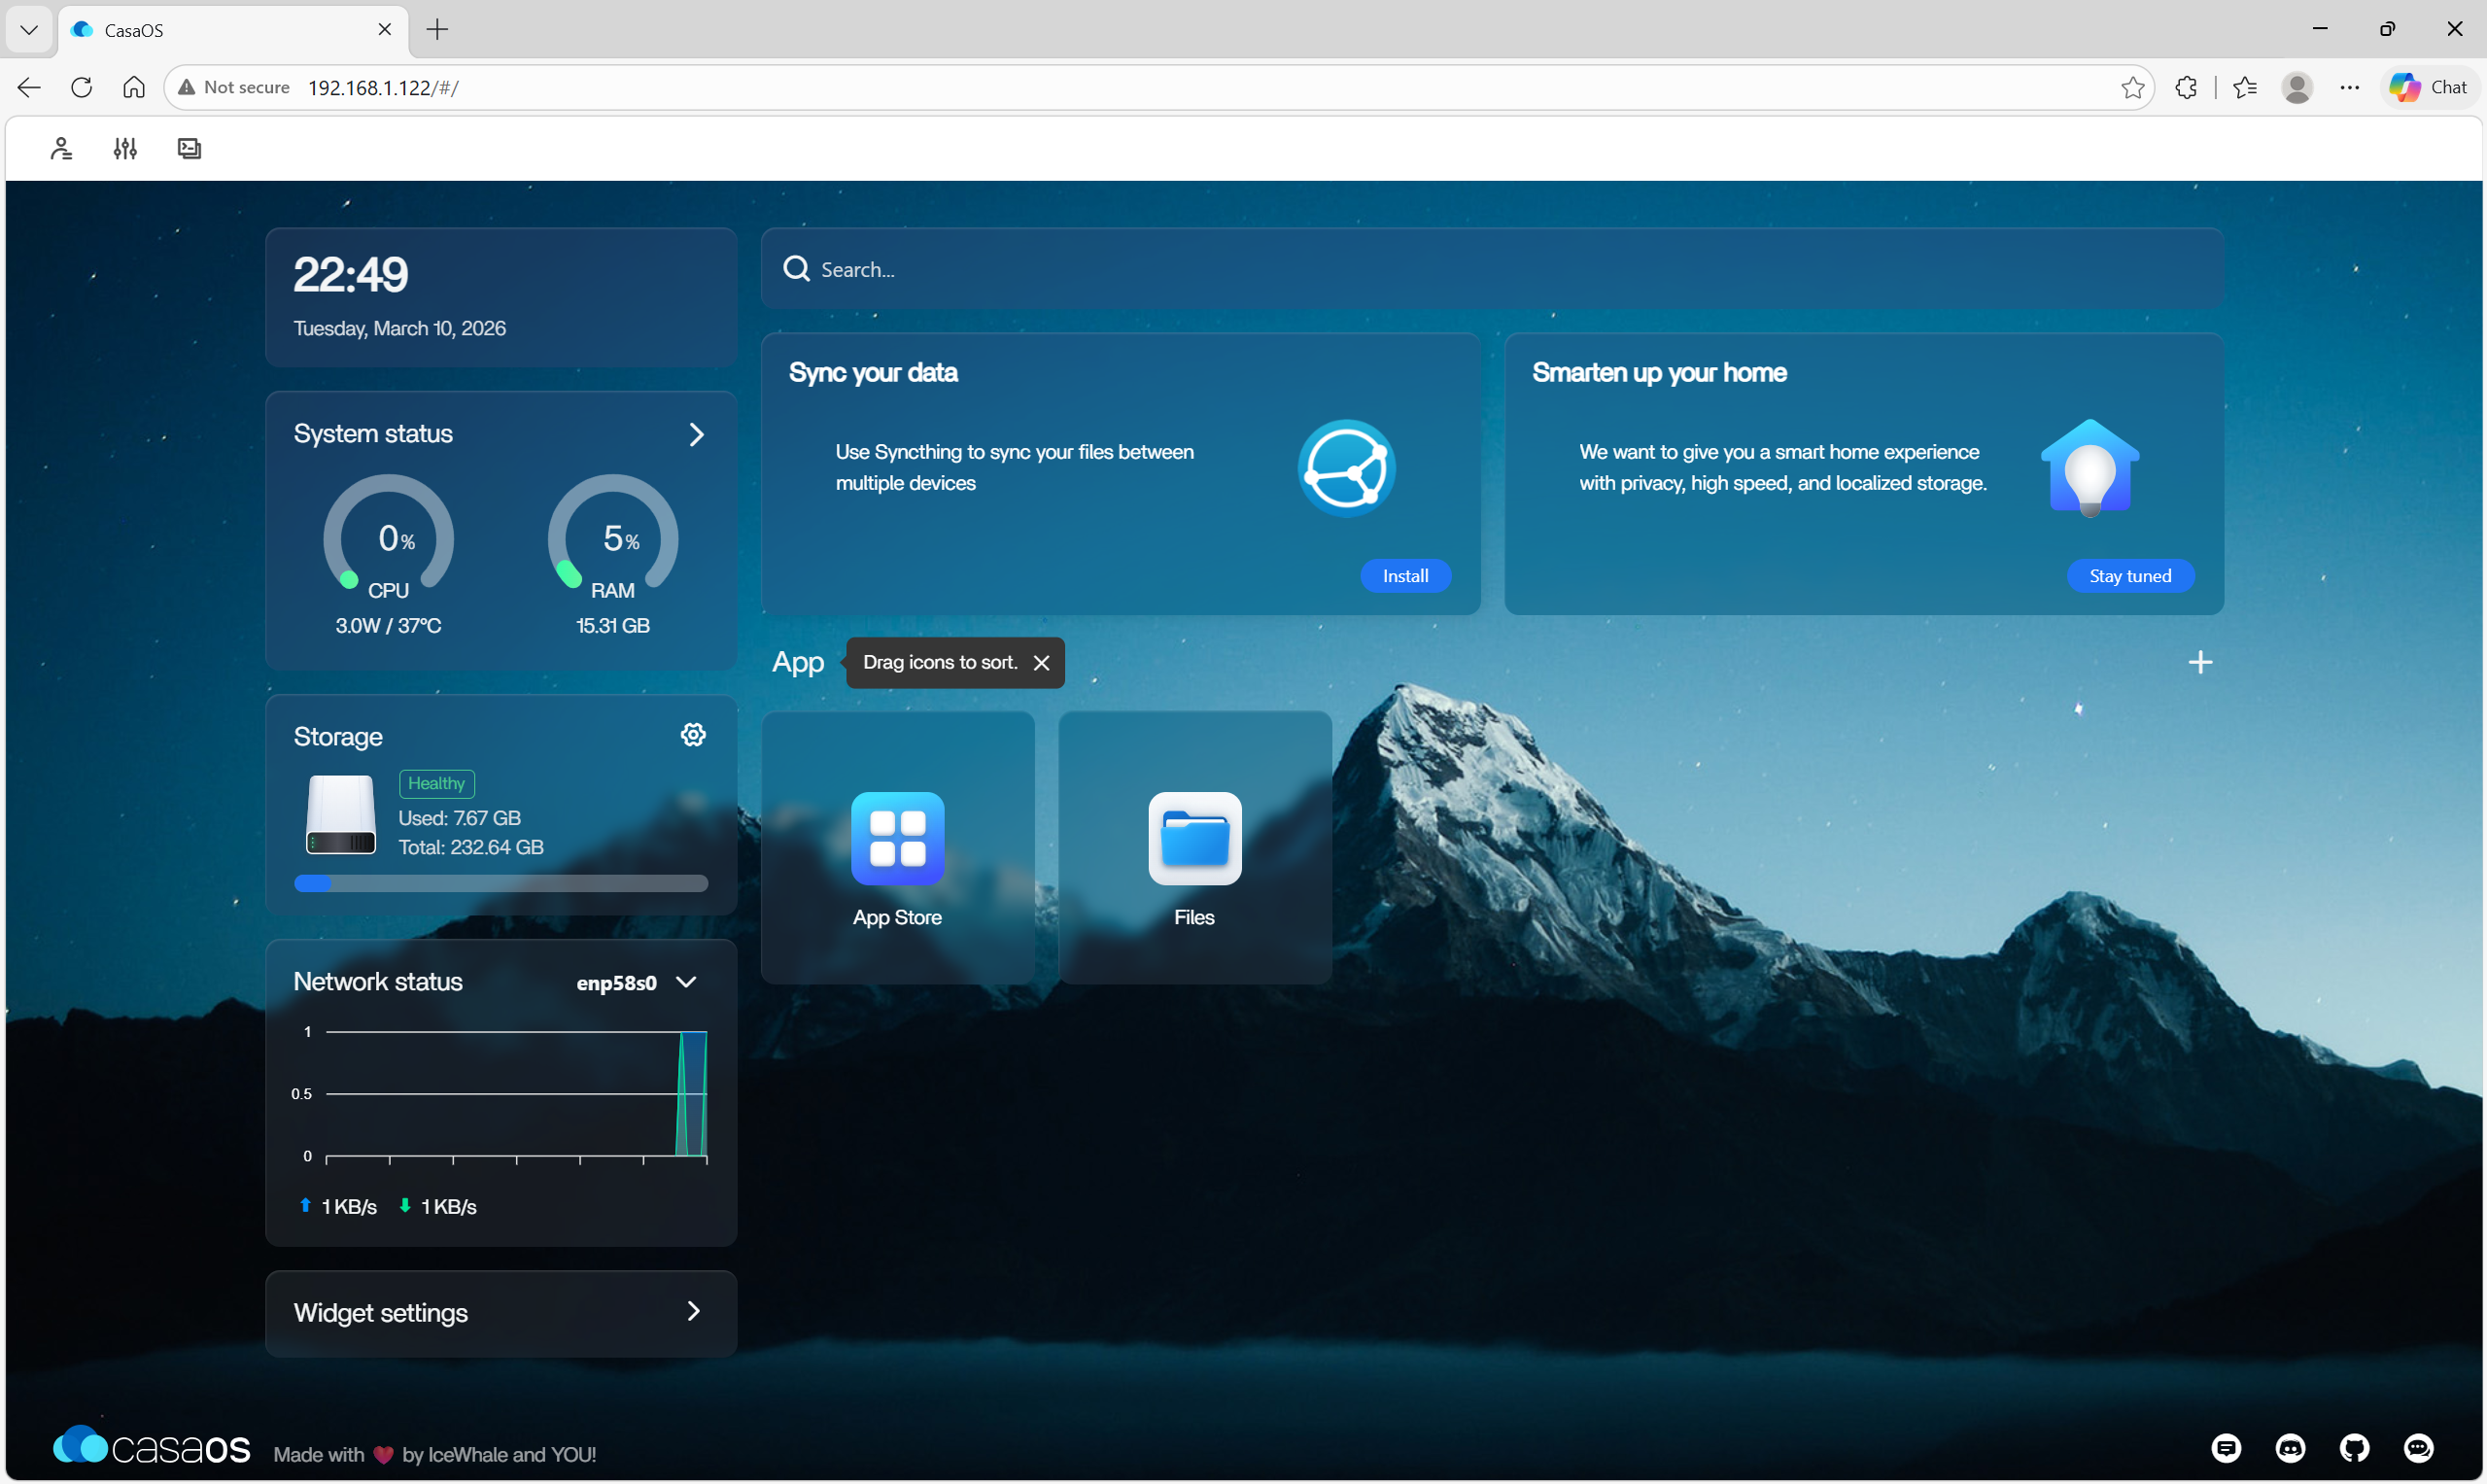Open Storage settings with the gear icon

click(693, 734)
